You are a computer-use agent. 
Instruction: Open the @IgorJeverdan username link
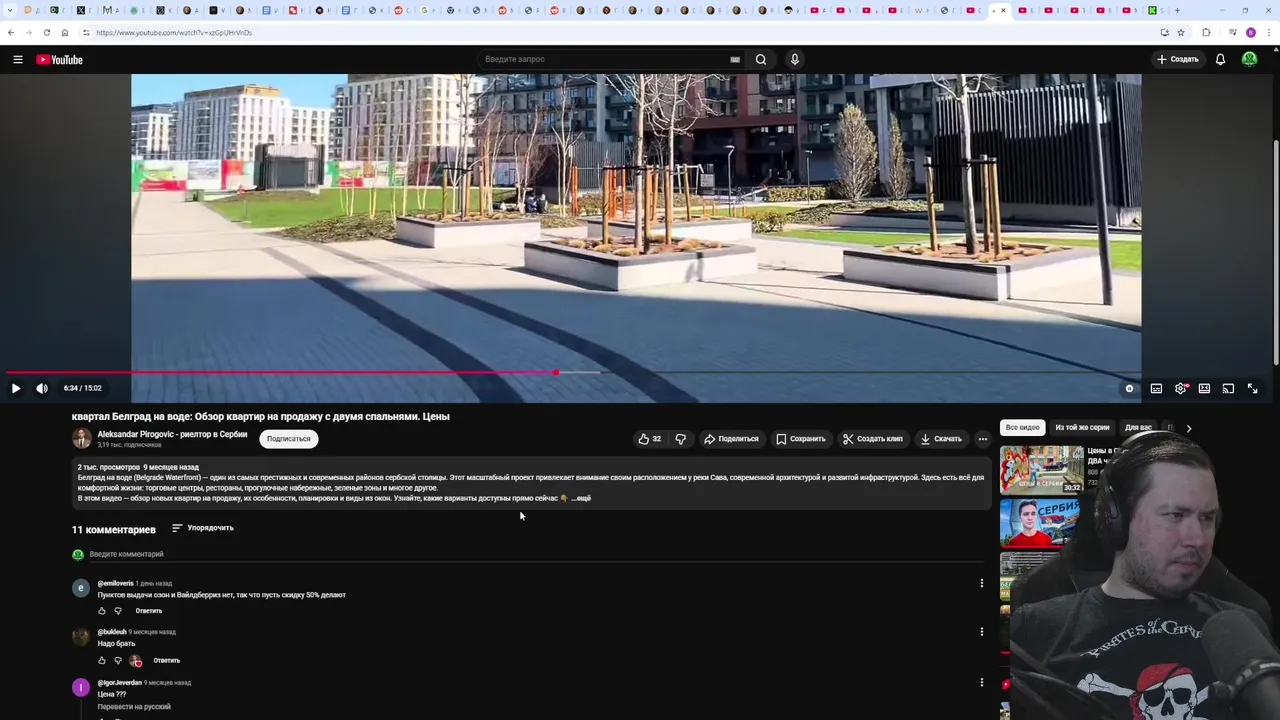120,683
